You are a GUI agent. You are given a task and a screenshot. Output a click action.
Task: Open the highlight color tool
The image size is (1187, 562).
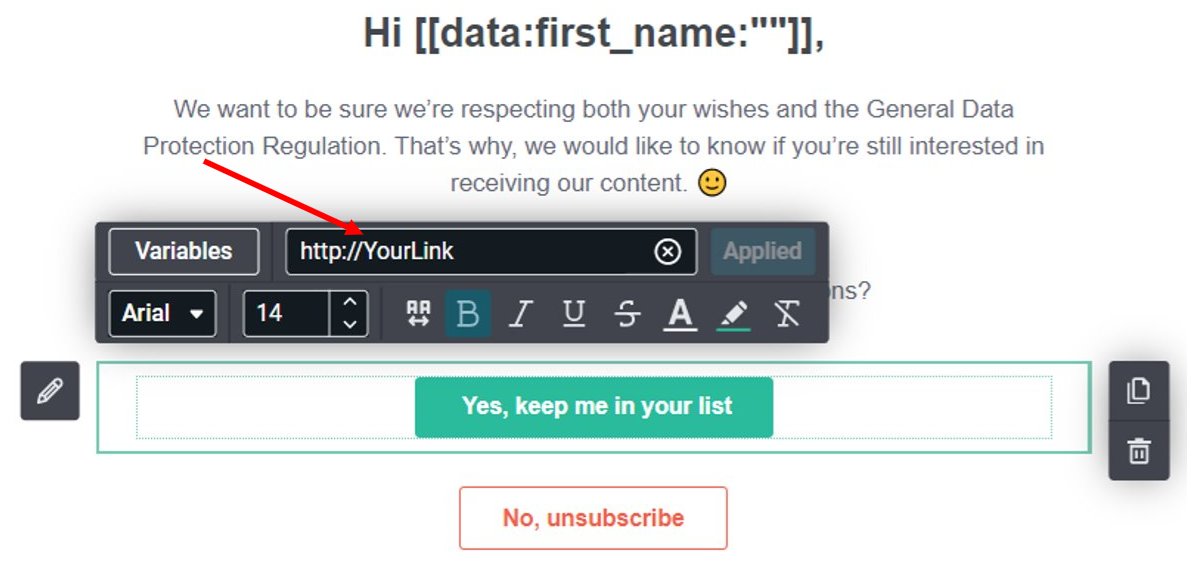click(734, 313)
